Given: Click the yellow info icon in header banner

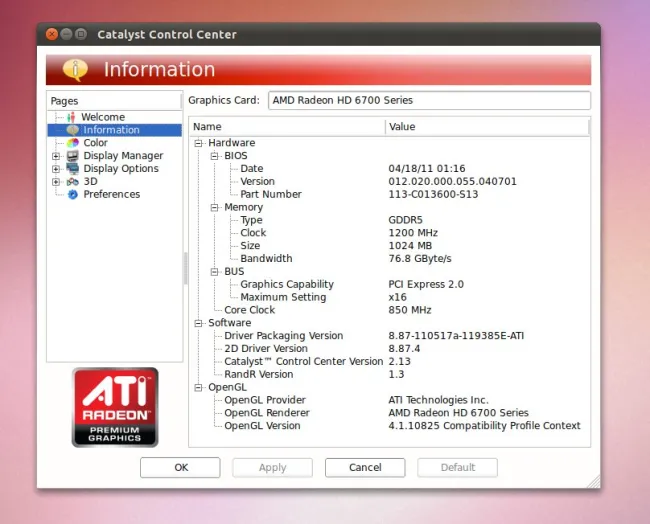Looking at the screenshot, I should click(x=75, y=70).
